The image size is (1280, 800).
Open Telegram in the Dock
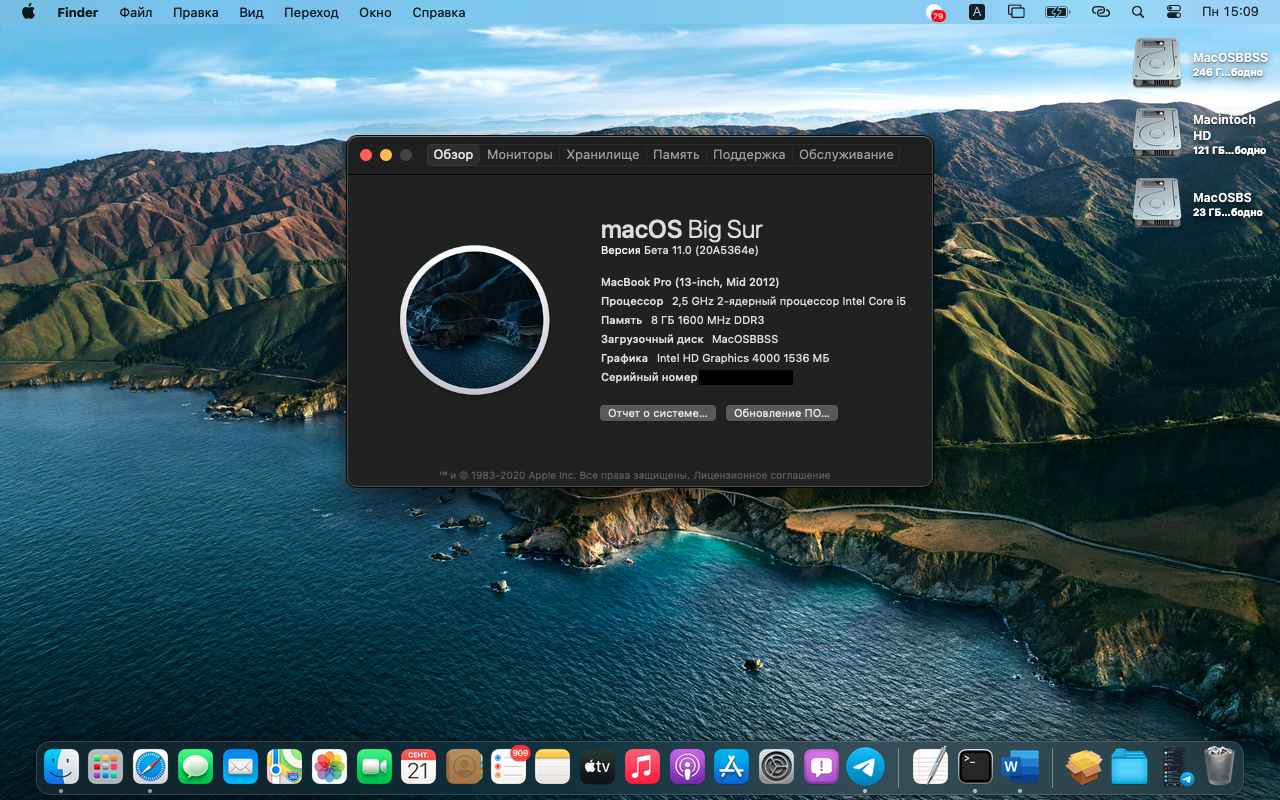[x=865, y=767]
